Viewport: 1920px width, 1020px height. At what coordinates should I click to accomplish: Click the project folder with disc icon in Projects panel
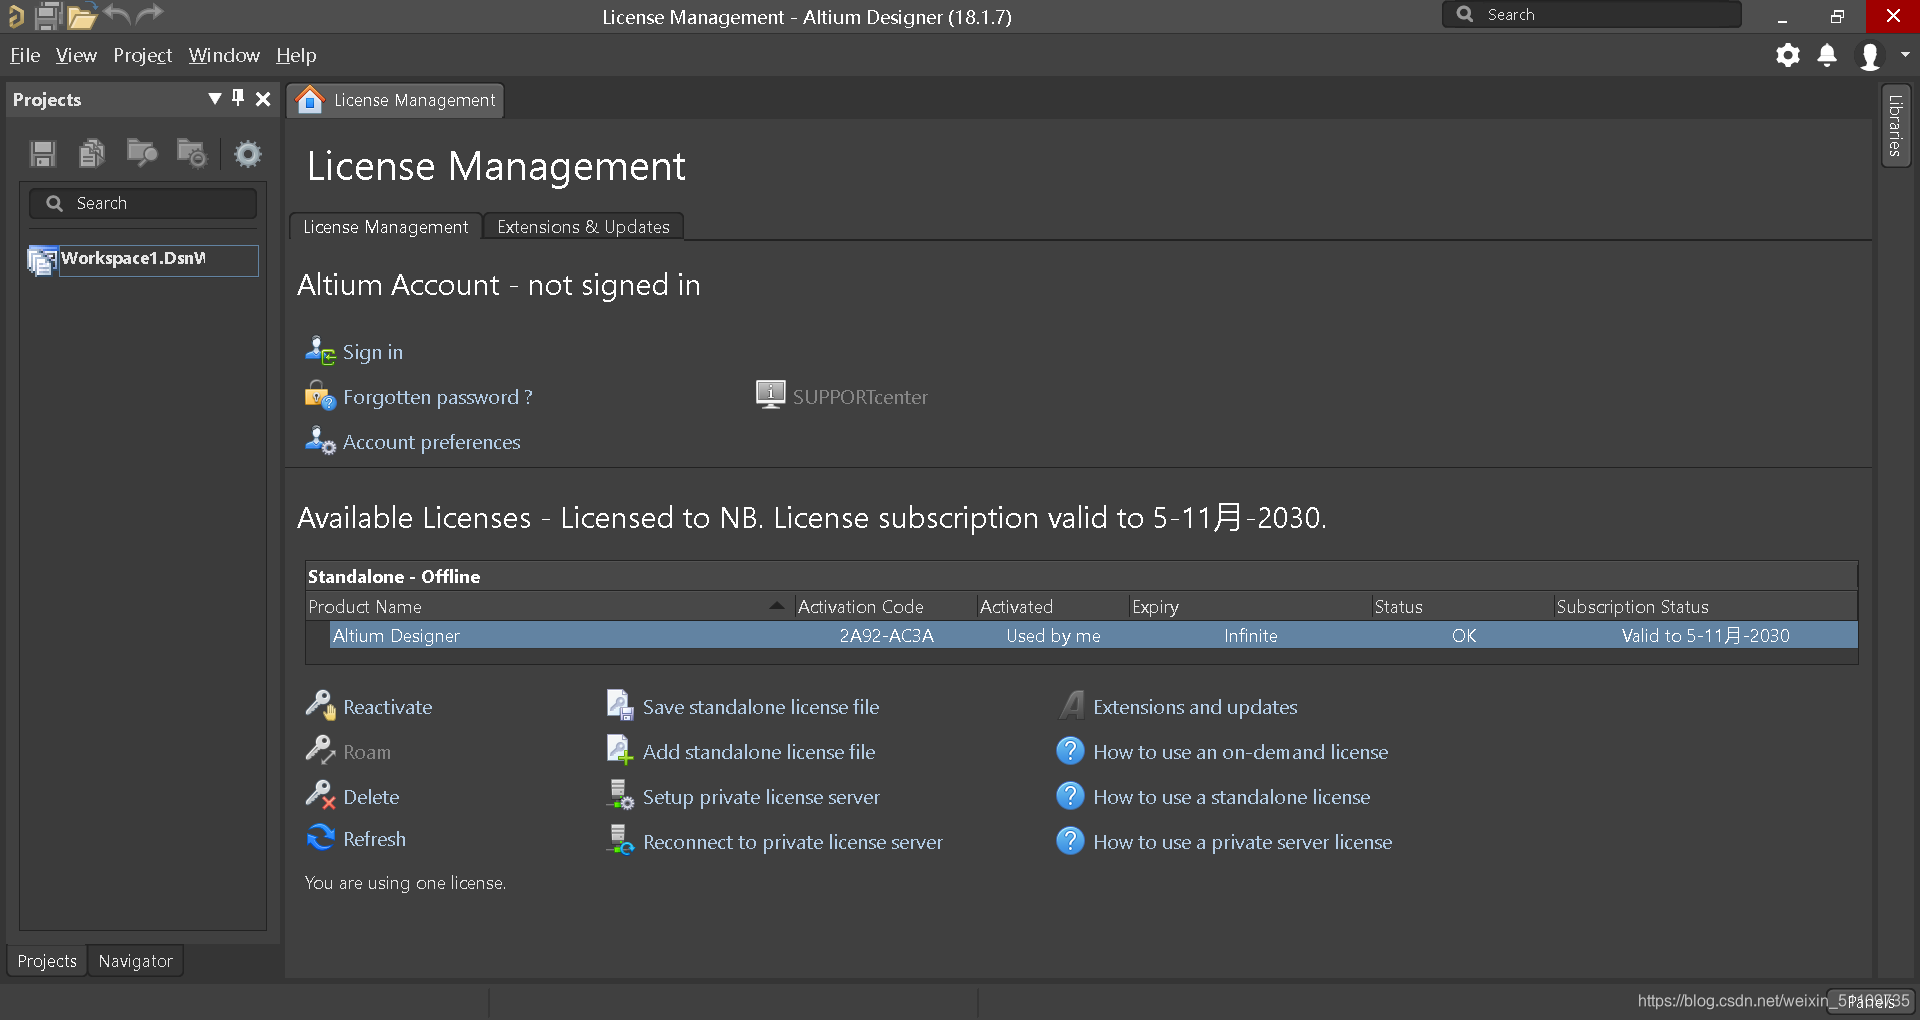click(191, 153)
